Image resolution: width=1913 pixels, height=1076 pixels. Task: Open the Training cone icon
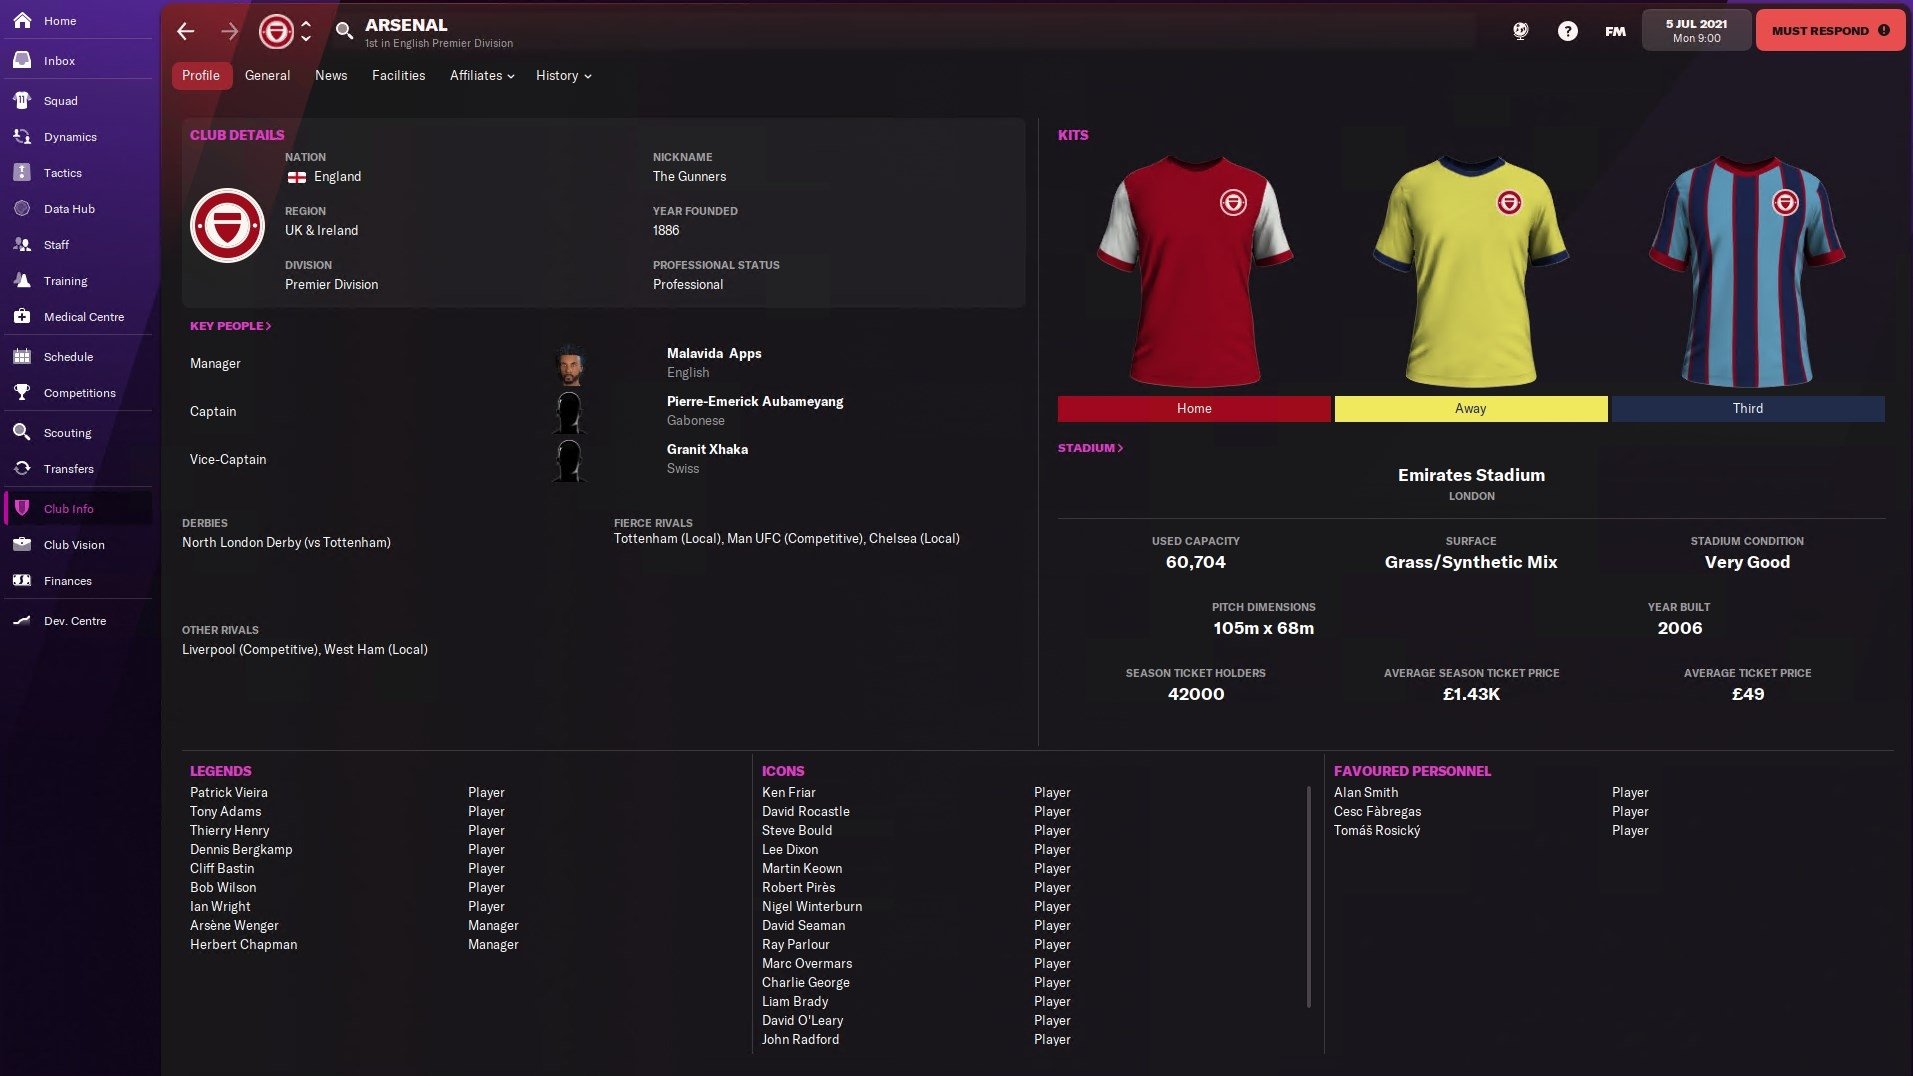(x=22, y=280)
